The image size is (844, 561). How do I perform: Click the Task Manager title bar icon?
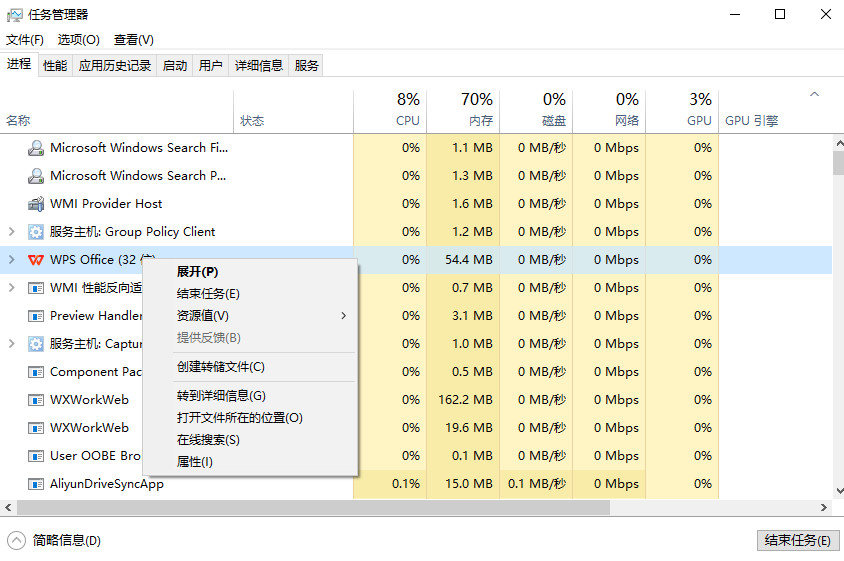tap(15, 15)
